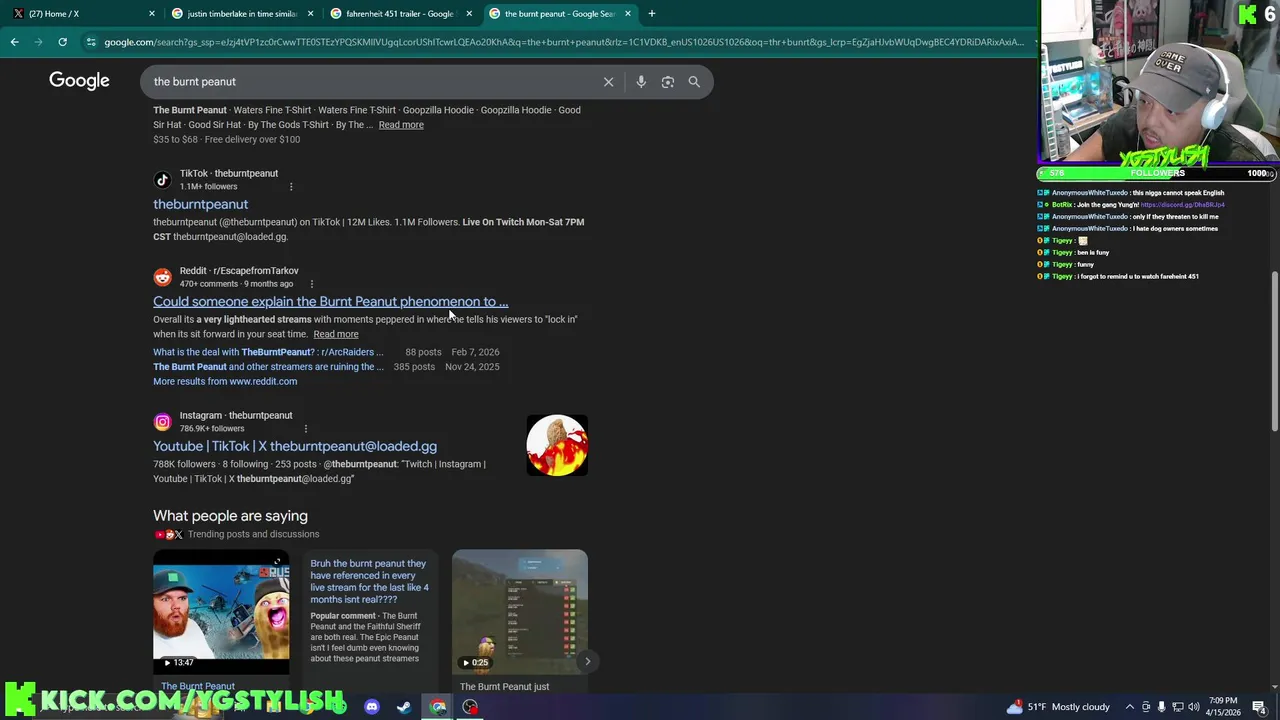
Task: Clear the search box with the X icon
Action: click(x=608, y=82)
